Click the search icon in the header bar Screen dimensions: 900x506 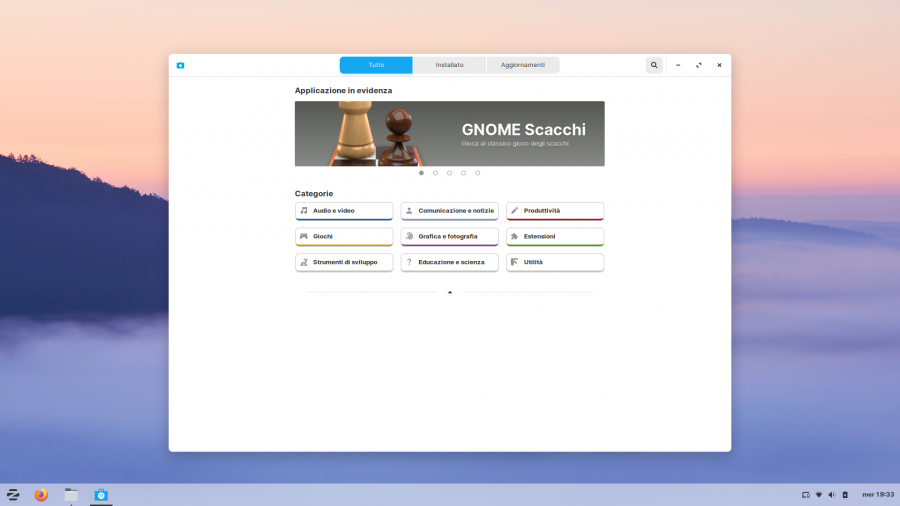coord(654,65)
